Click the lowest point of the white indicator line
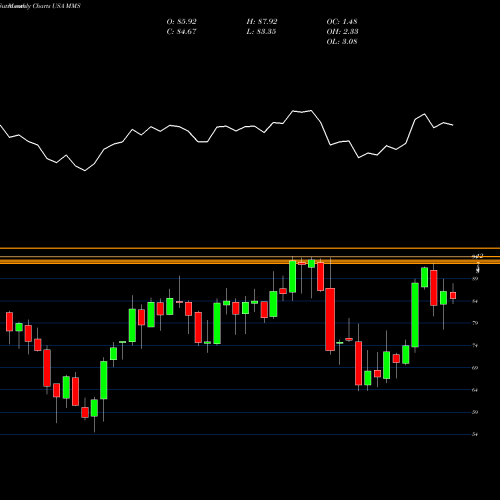500x500 pixels. tap(85, 171)
